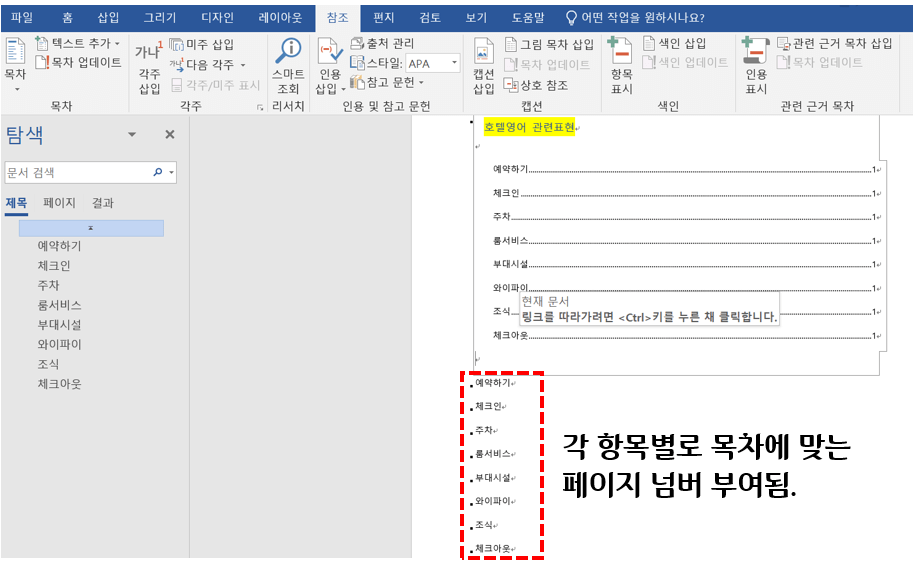The width and height of the screenshot is (913, 571).
Task: Click the highlighted jump-to-top bar
Action: 91,228
